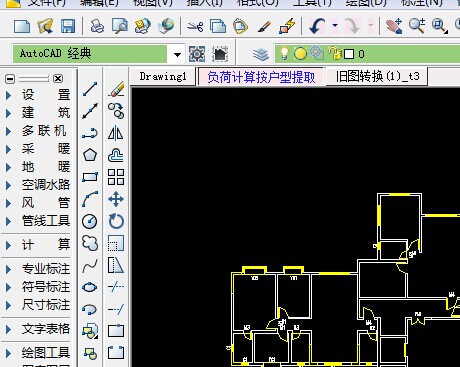Select the Move modify tool
The height and width of the screenshot is (367, 460).
[116, 199]
